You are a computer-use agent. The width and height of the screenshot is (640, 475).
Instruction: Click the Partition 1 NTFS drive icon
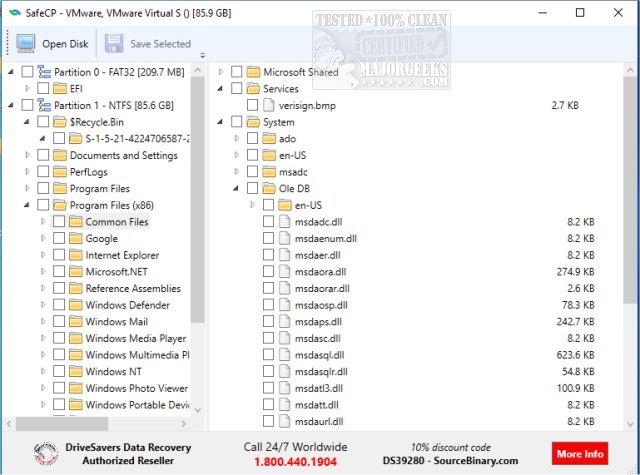(44, 105)
